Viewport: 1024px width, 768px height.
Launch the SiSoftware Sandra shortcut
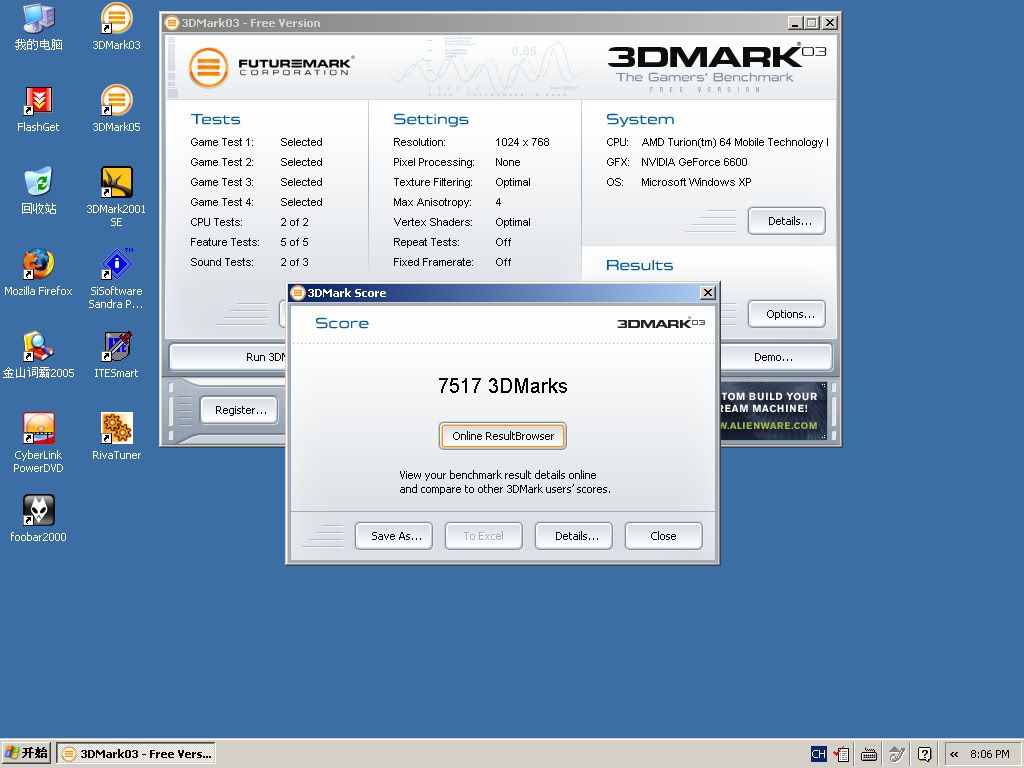[116, 279]
